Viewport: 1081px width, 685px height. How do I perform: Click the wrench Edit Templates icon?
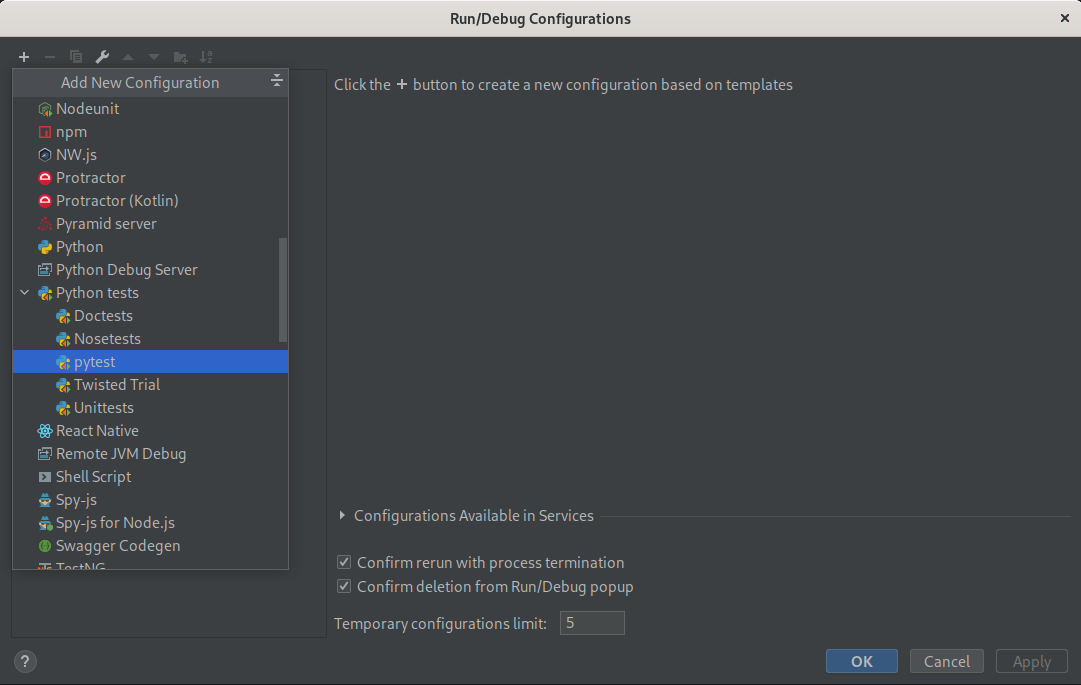click(x=102, y=57)
